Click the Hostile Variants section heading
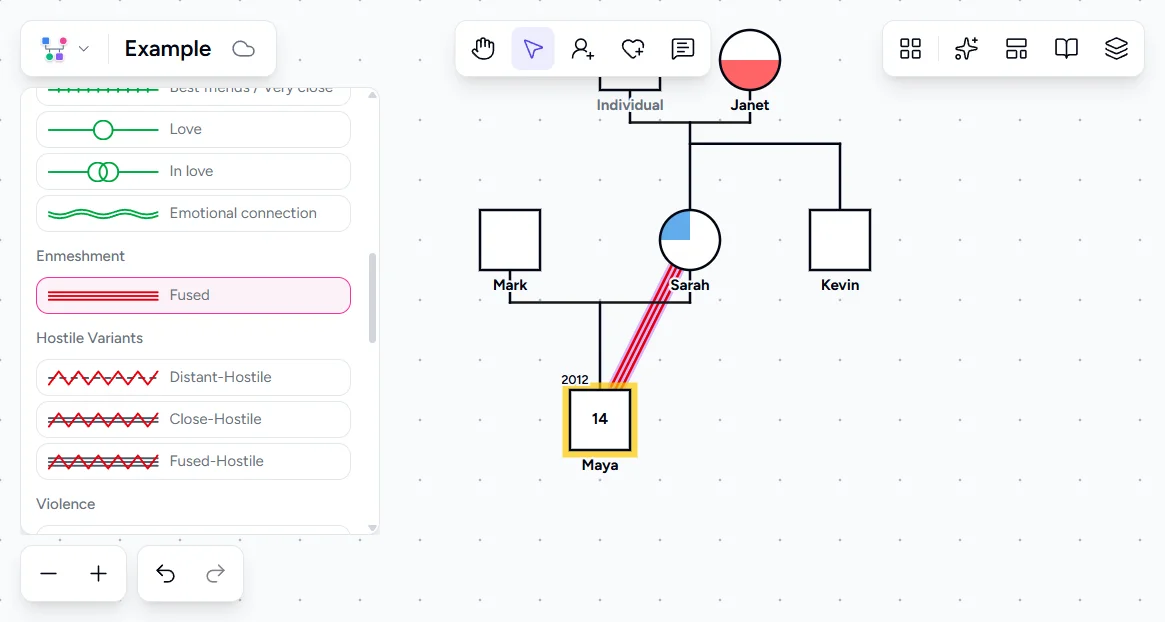This screenshot has width=1165, height=622. [x=89, y=338]
